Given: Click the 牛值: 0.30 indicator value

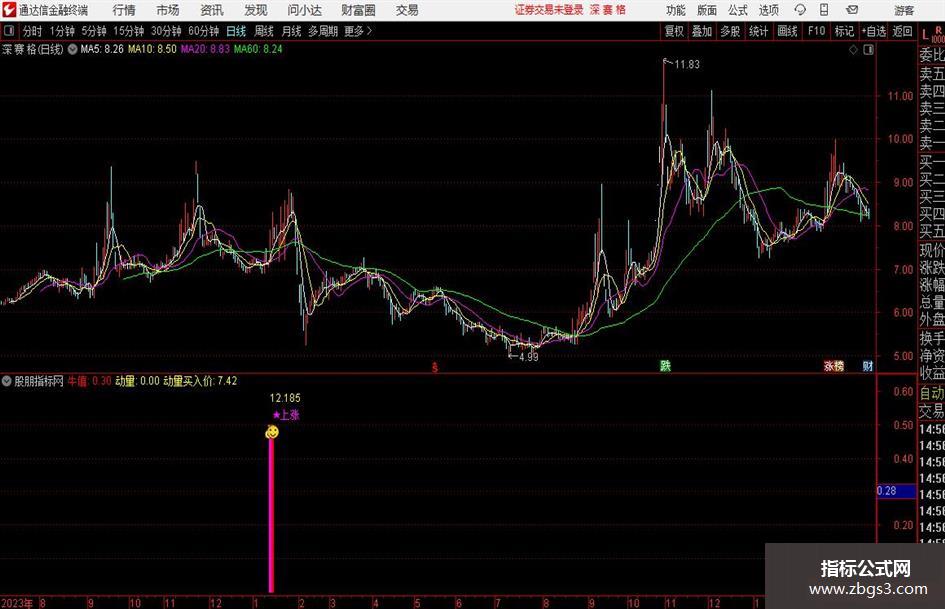Looking at the screenshot, I should coord(89,381).
